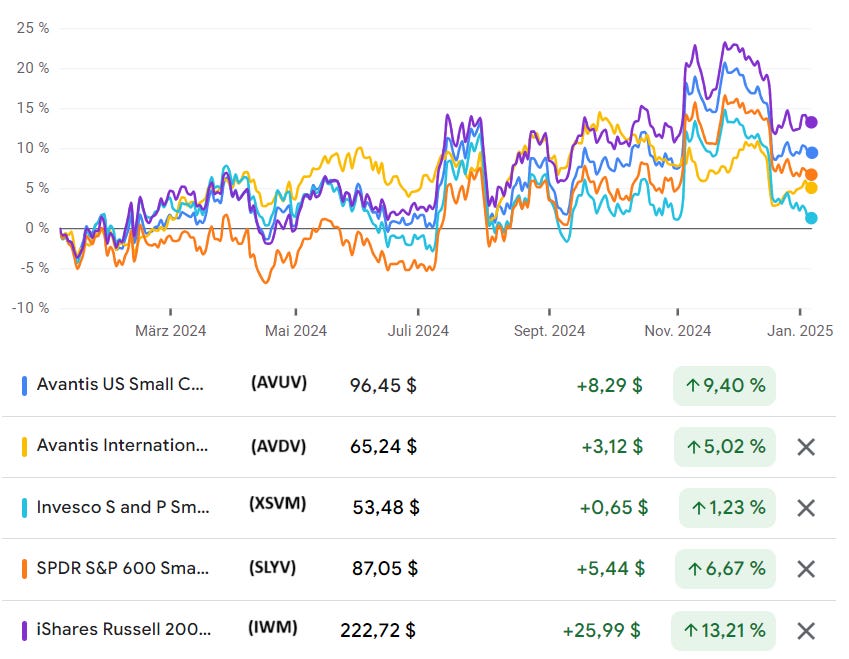The image size is (849, 659).
Task: Remove SLYV from the comparison
Action: coord(806,569)
